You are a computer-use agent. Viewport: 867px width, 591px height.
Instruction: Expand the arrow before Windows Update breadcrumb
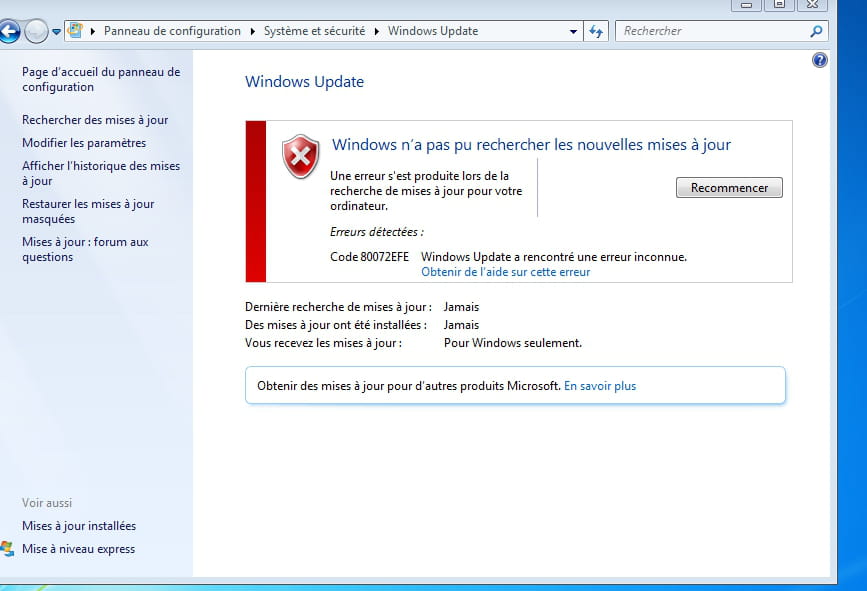[377, 31]
